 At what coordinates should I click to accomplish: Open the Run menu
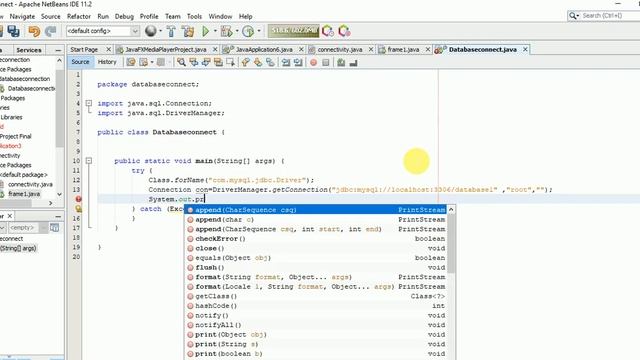point(103,16)
